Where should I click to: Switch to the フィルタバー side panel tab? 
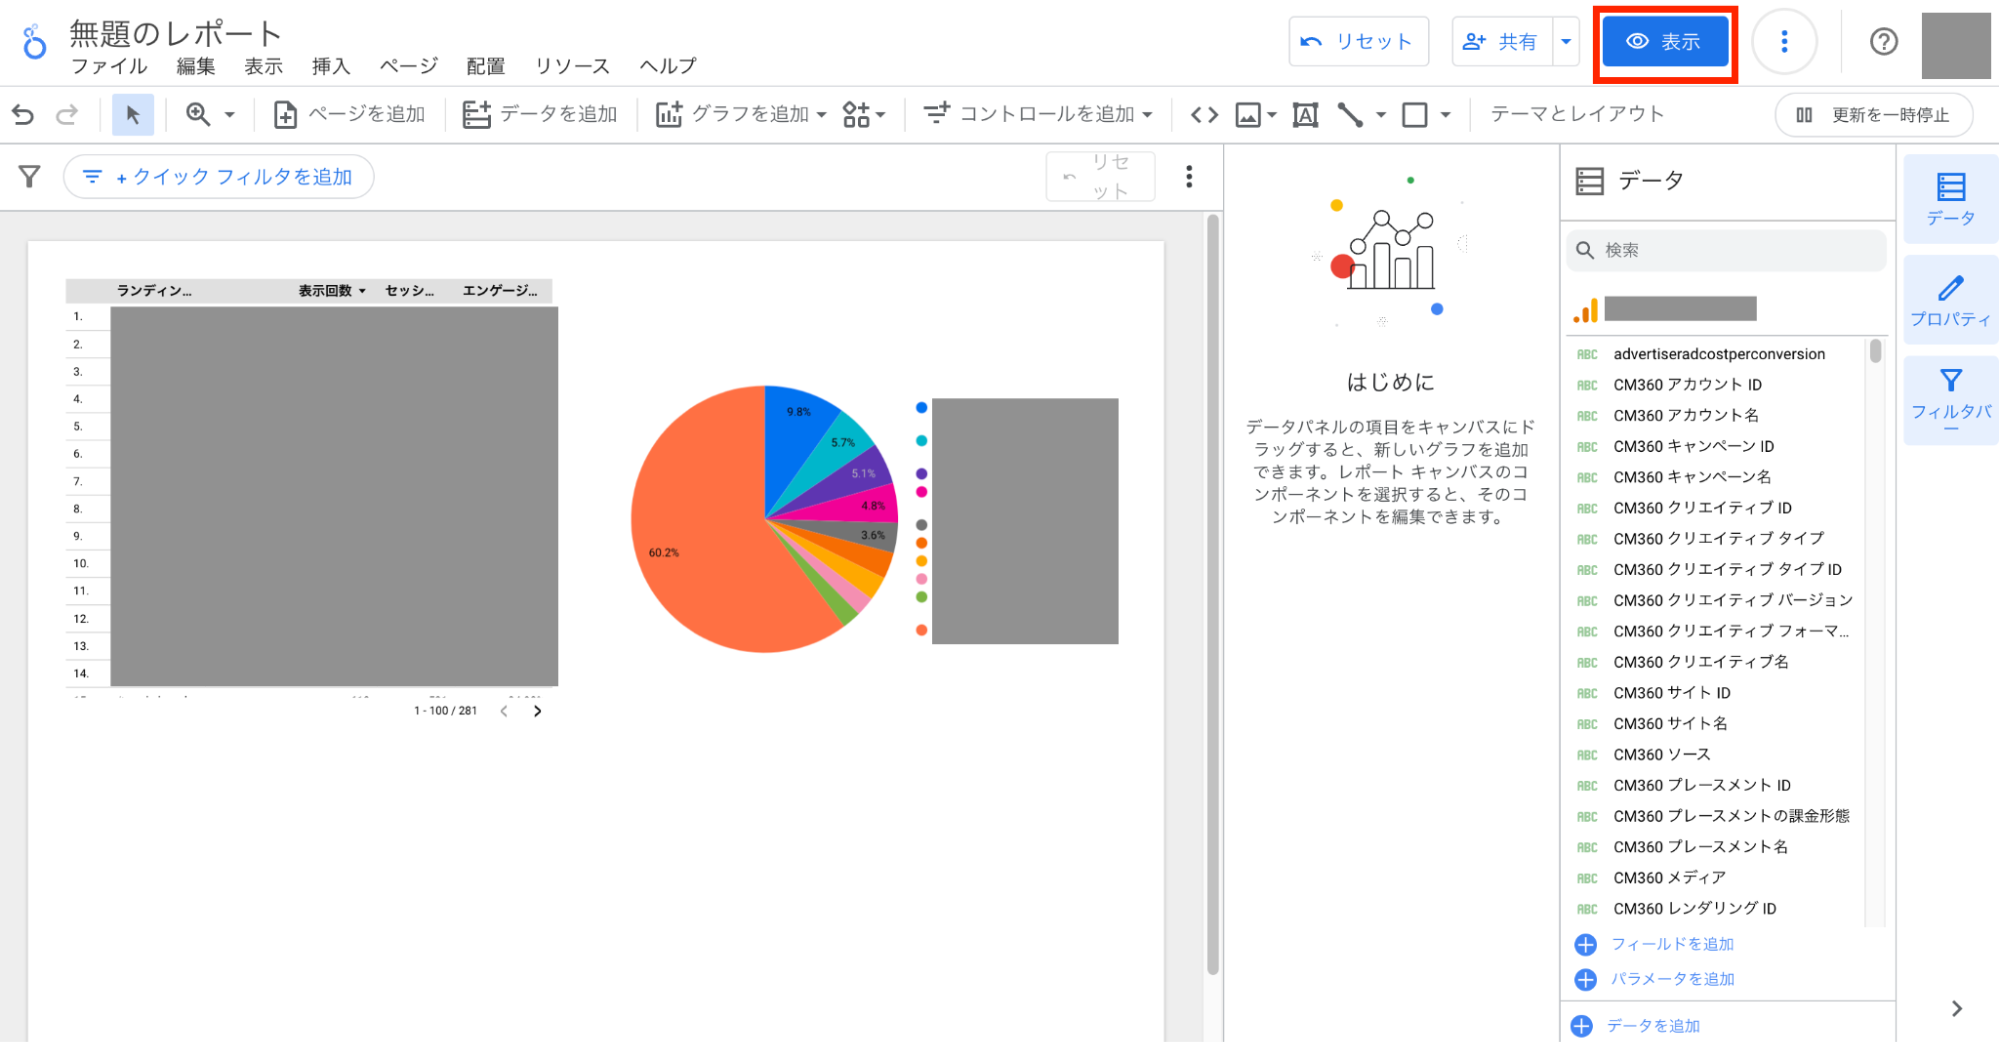point(1950,400)
